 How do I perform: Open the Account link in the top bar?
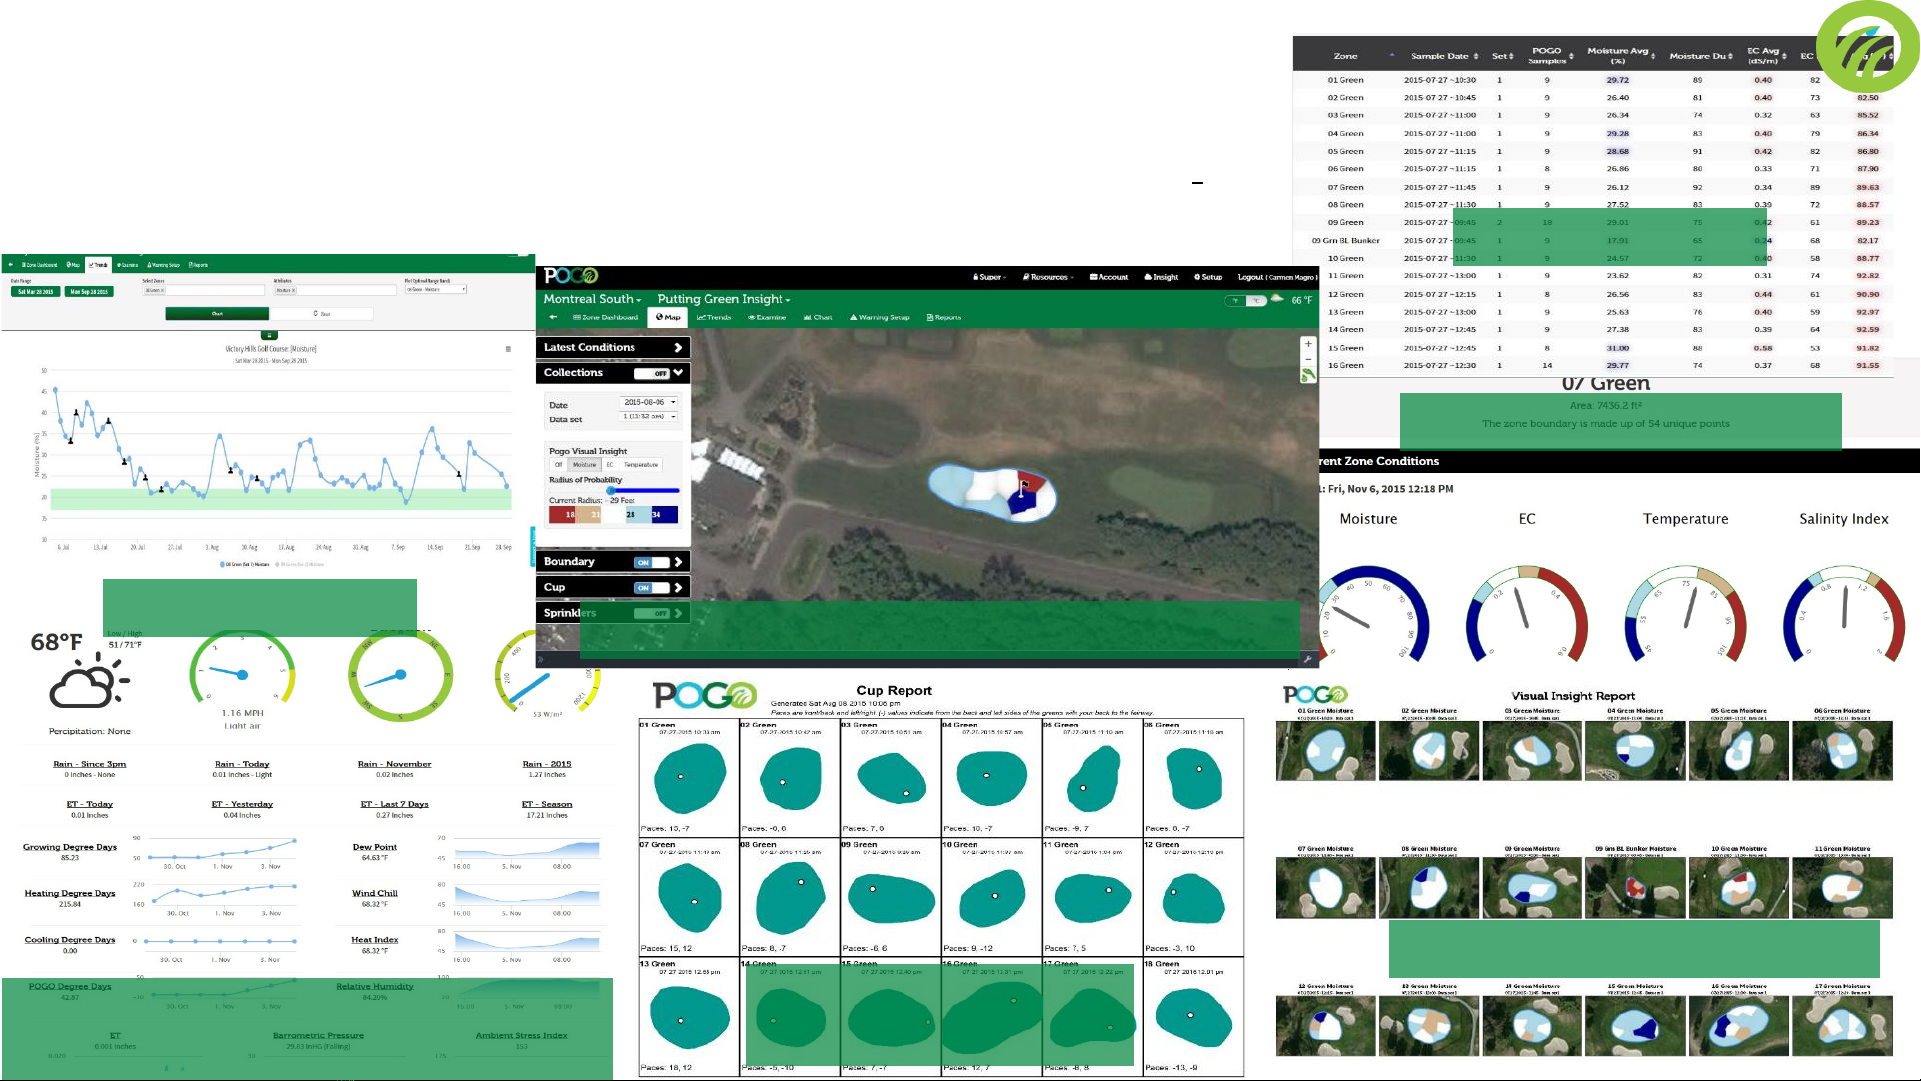(x=1109, y=277)
